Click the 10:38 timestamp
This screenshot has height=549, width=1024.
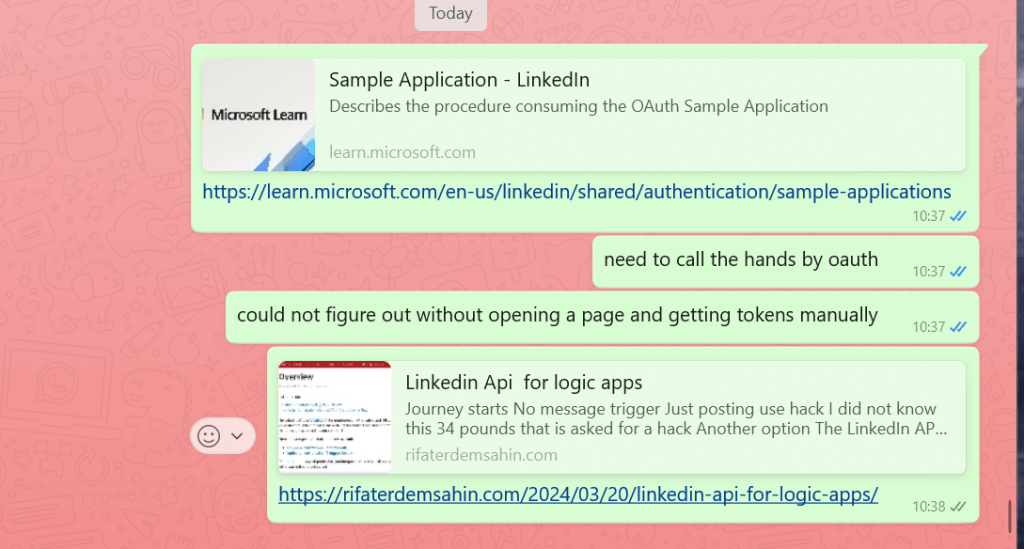[x=929, y=507]
